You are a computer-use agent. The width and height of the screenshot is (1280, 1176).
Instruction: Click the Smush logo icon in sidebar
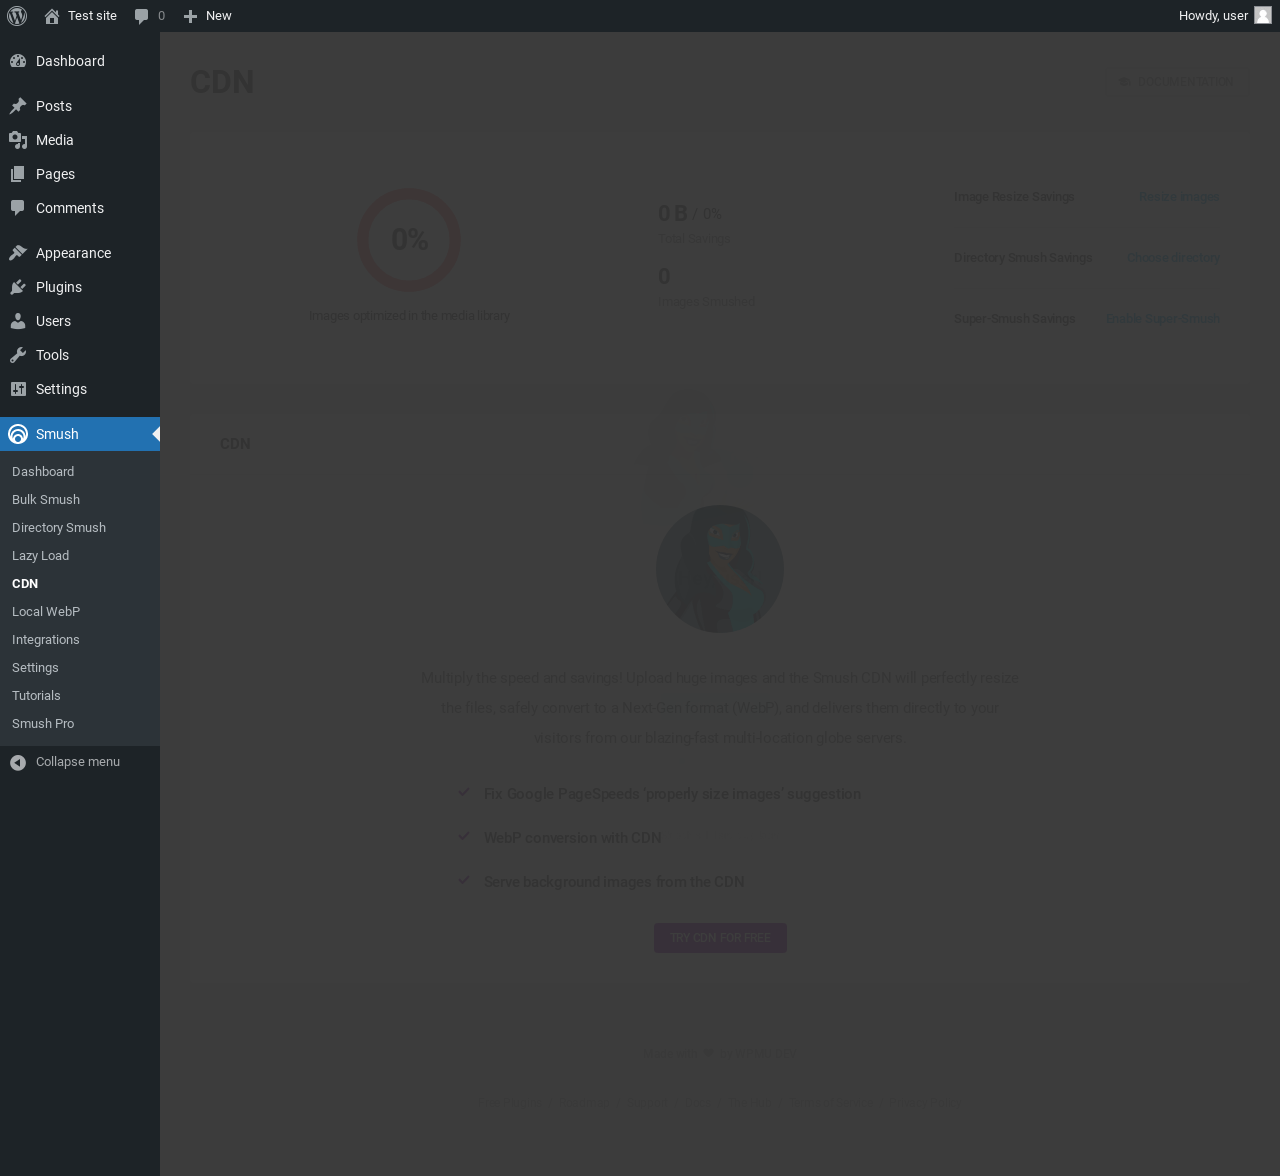click(x=18, y=434)
